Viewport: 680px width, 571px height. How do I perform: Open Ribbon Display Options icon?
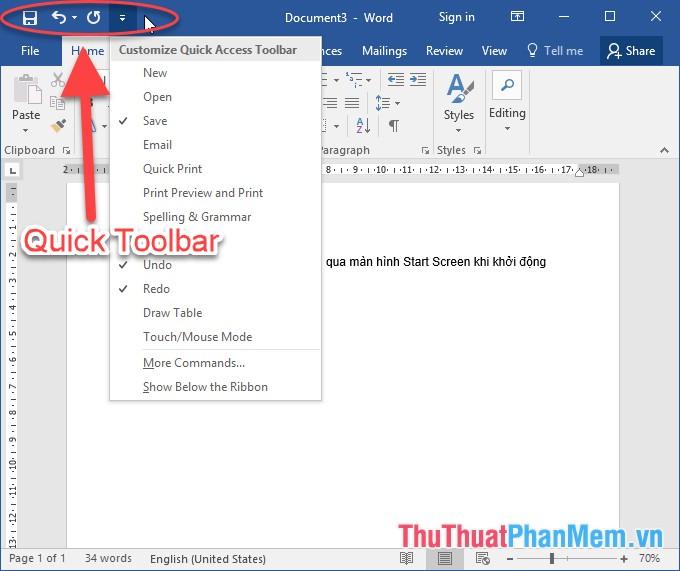[x=517, y=16]
